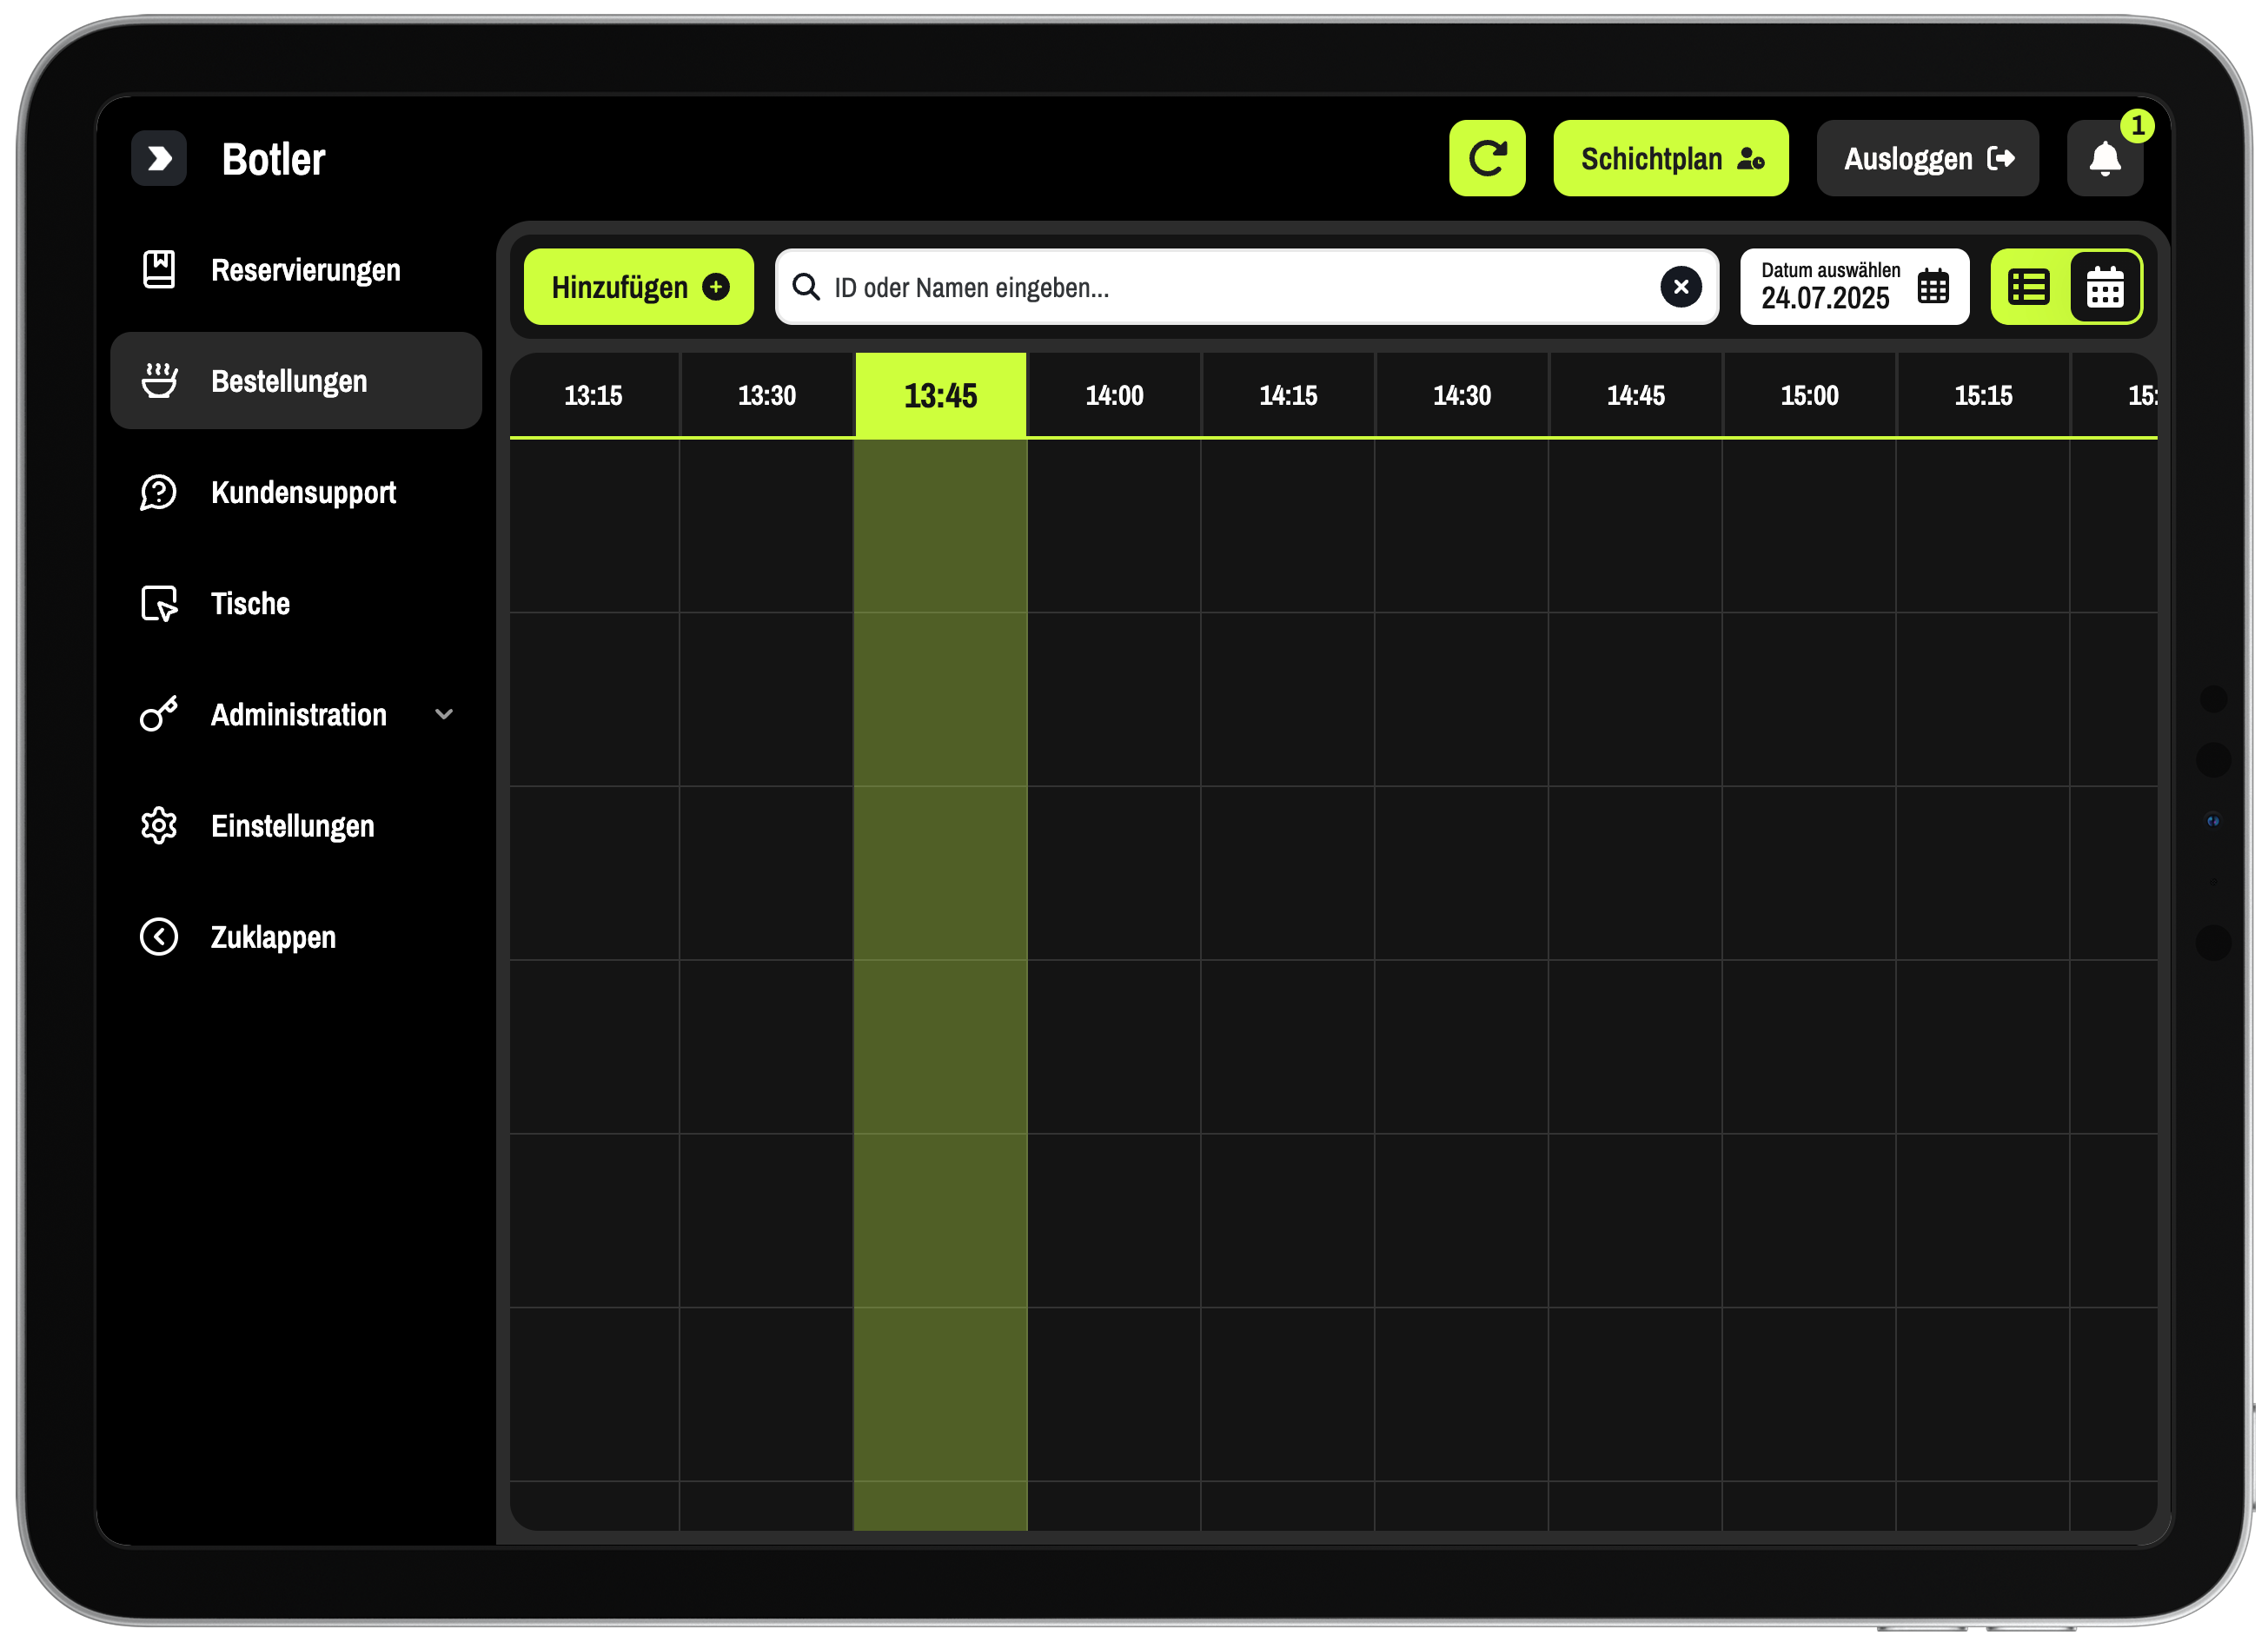This screenshot has width=2268, height=1642.
Task: Open the Kundensupport page
Action: tap(303, 492)
